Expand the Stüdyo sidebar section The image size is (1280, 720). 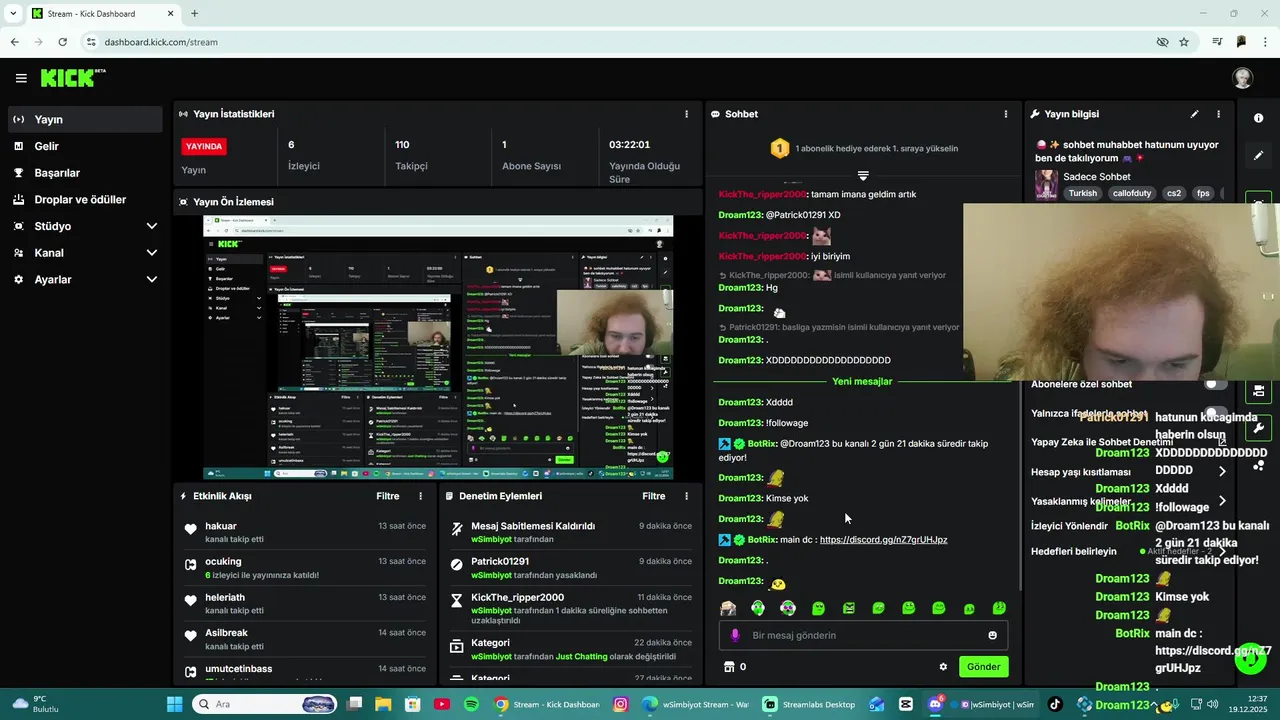[152, 226]
